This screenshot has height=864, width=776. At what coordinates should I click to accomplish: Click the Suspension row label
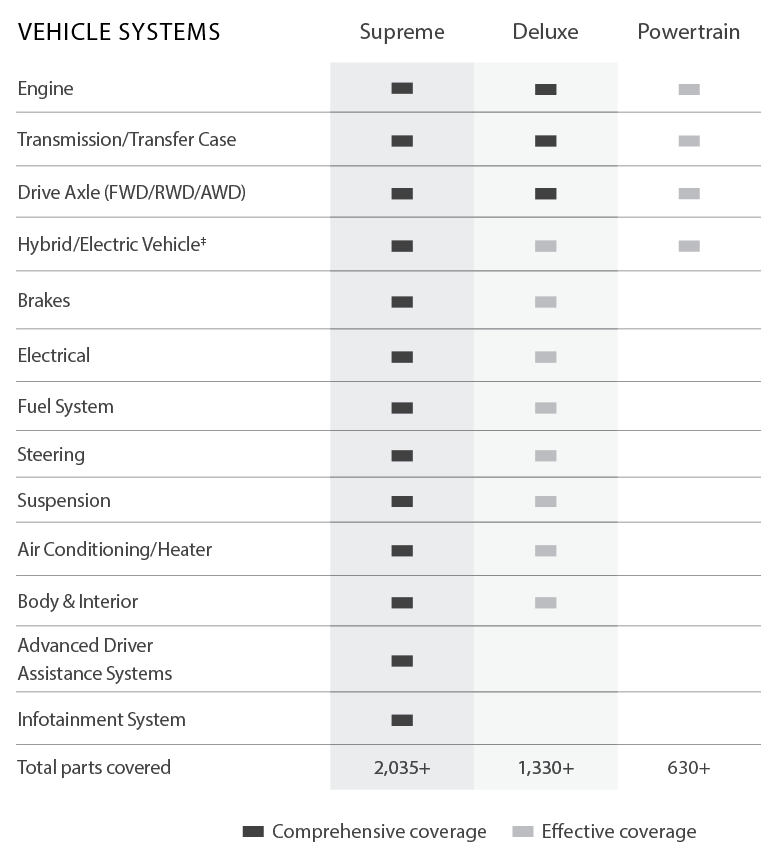[x=64, y=501]
